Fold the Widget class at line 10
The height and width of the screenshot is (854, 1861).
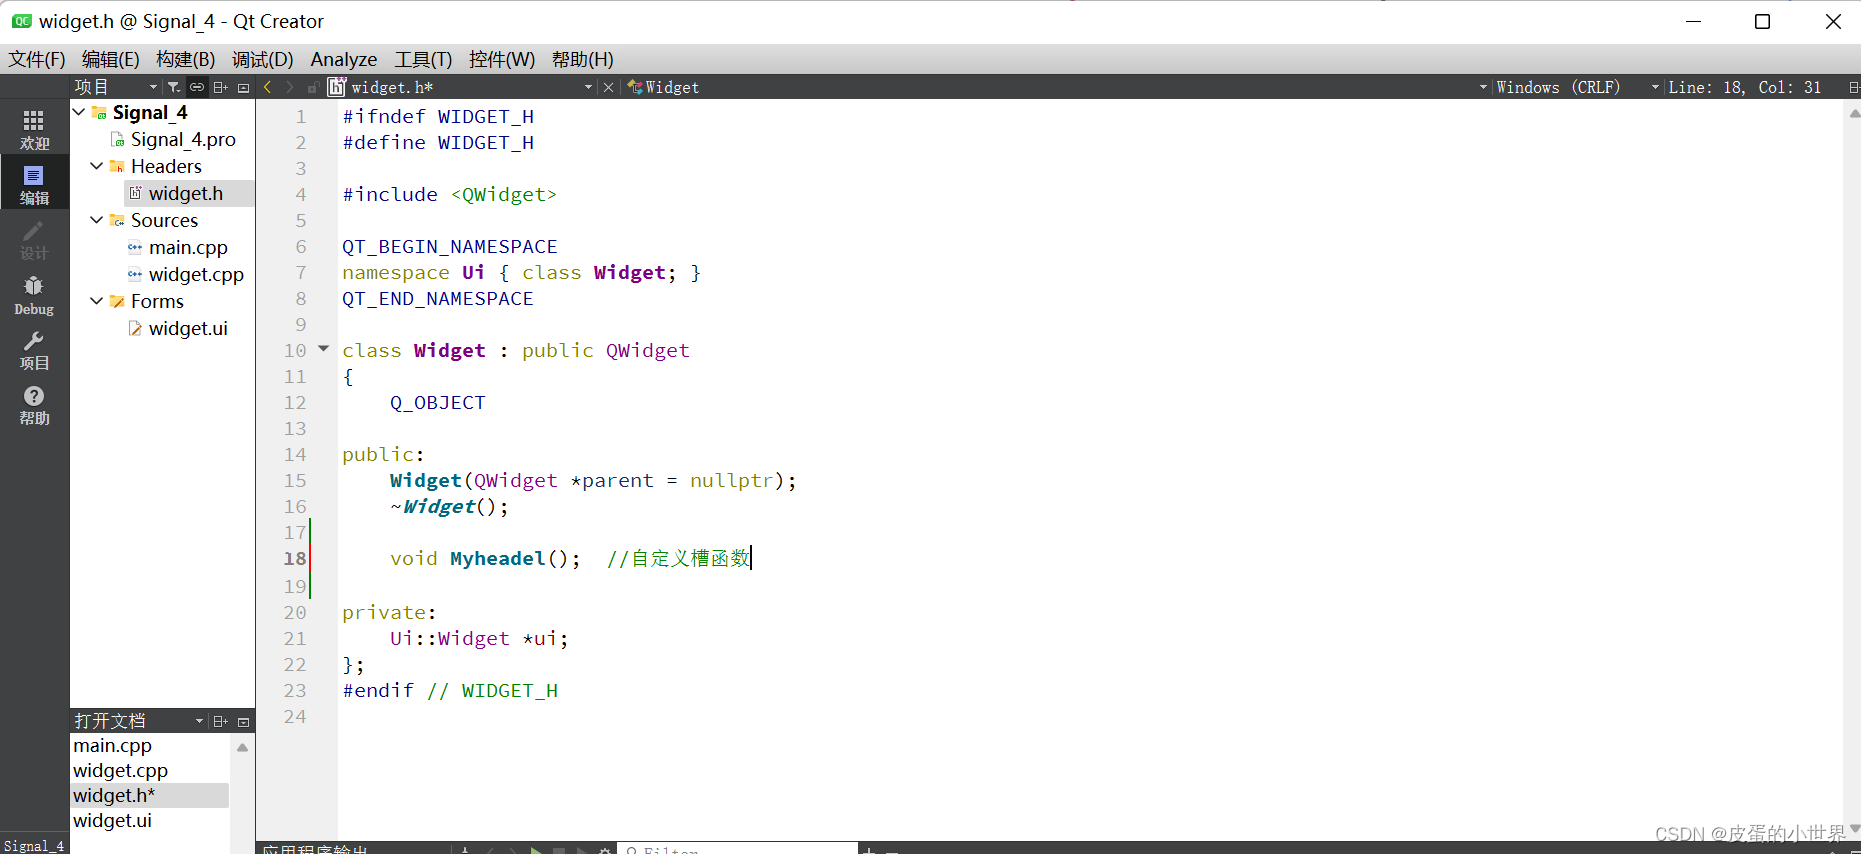pos(323,349)
